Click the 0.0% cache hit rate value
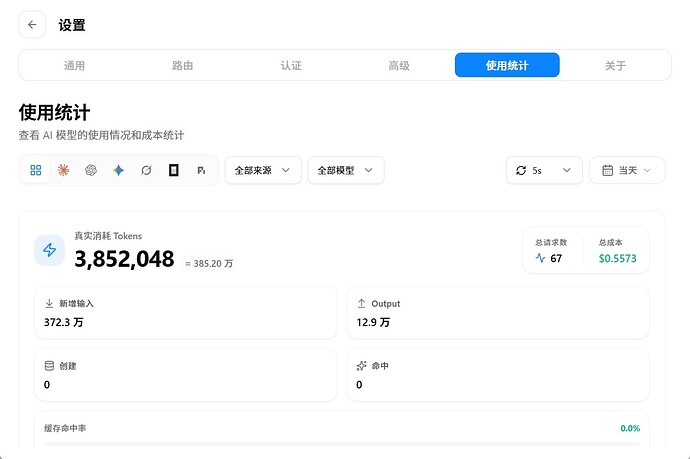Viewport: 690px width, 459px height. [630, 428]
